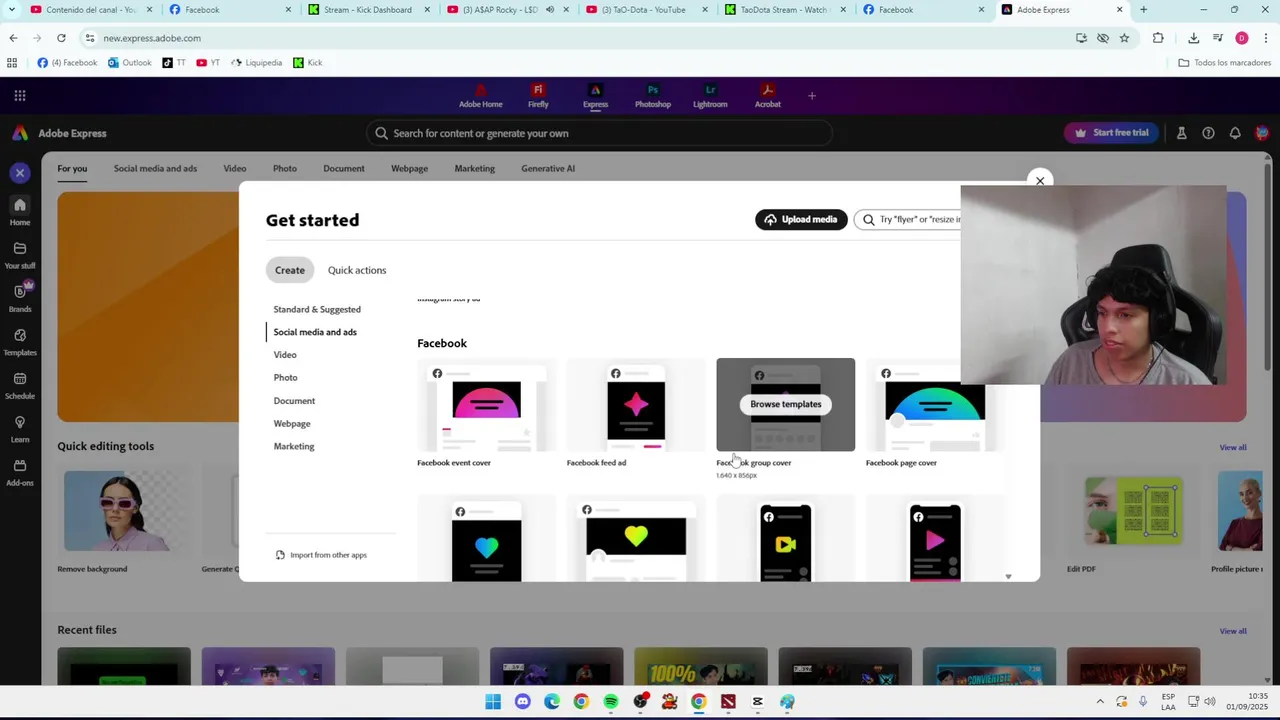Open the Windows Start menu
Screen dimensions: 1280x720
[493, 702]
